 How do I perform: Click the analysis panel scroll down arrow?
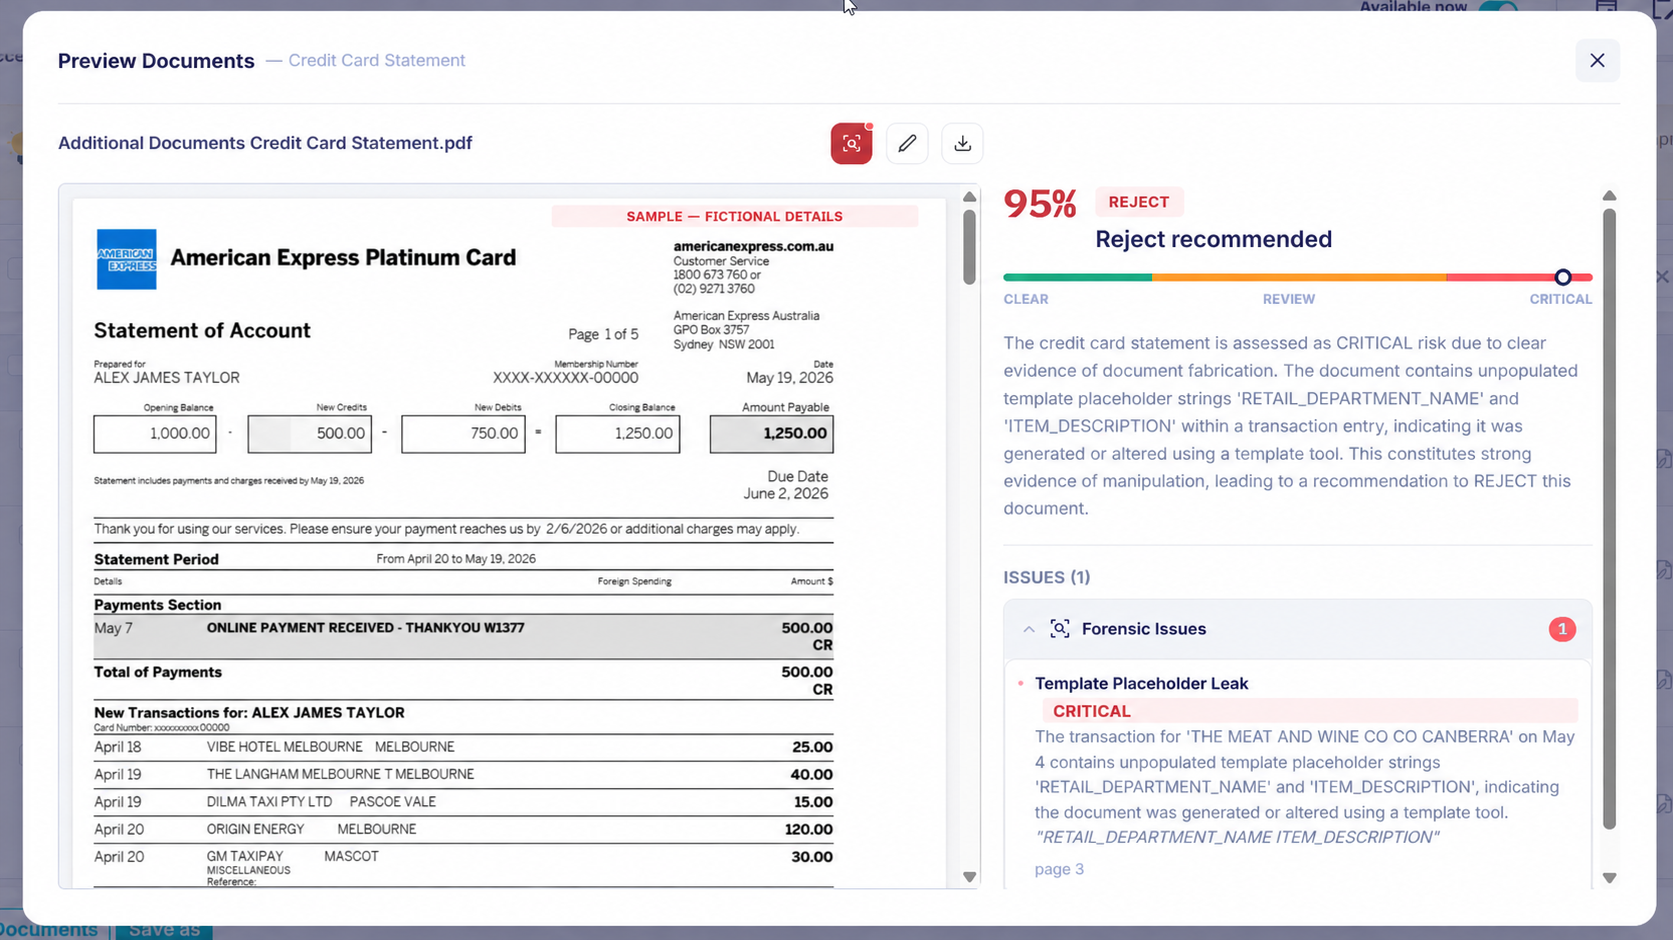1609,878
